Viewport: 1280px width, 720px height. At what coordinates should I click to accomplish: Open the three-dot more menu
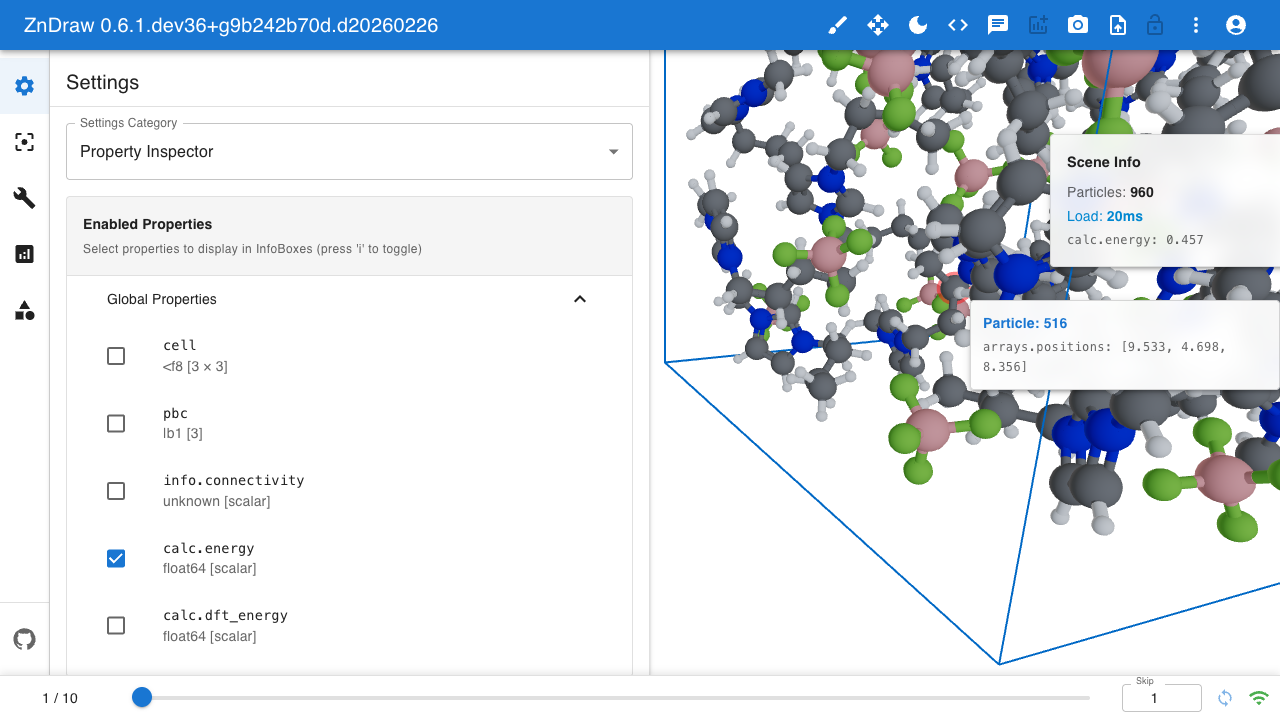coord(1196,25)
